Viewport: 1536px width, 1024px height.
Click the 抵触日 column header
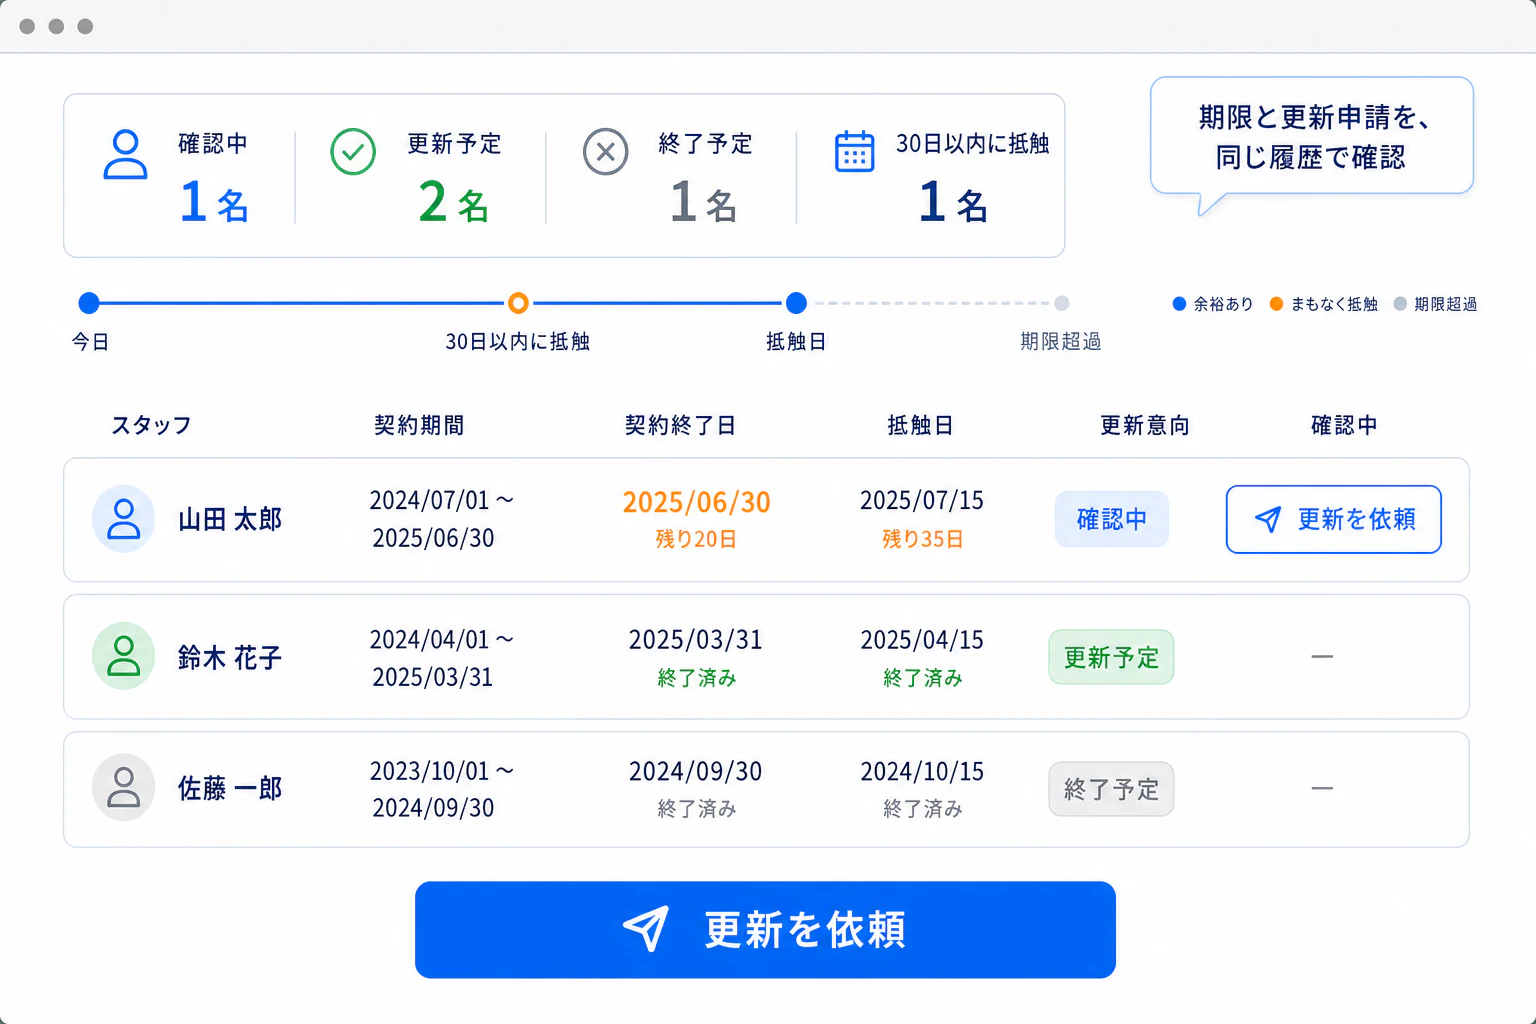(x=920, y=425)
